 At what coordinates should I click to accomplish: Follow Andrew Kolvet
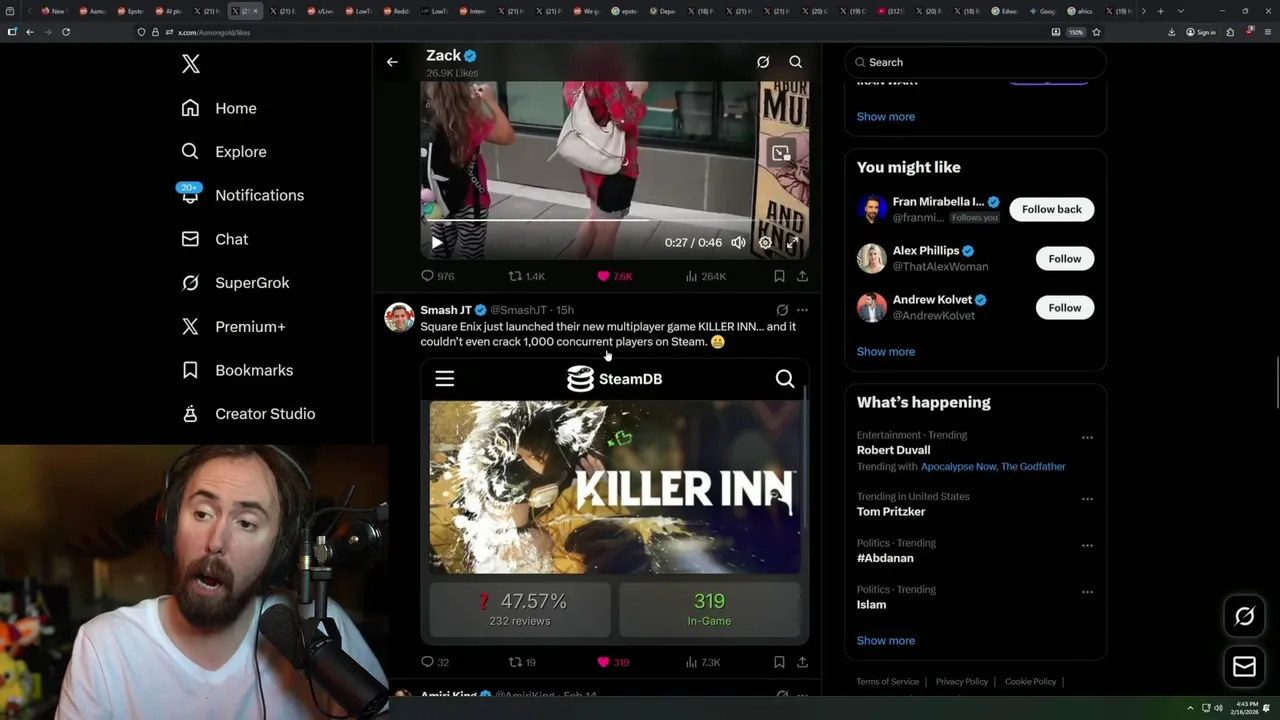click(x=1065, y=308)
